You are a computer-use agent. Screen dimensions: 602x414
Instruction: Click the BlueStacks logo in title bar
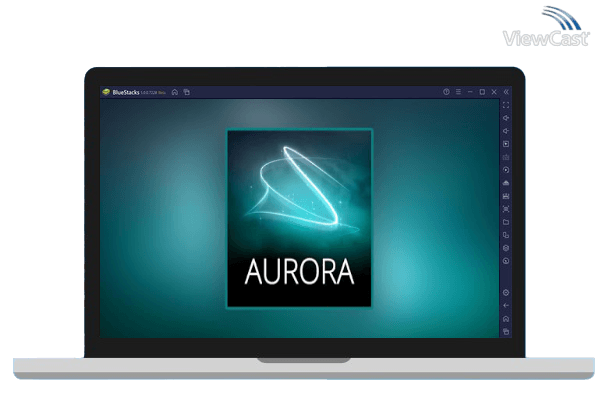click(x=106, y=92)
